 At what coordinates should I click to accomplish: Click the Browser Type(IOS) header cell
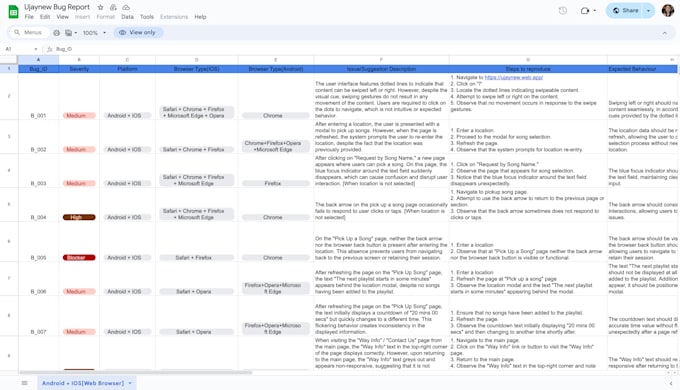196,69
